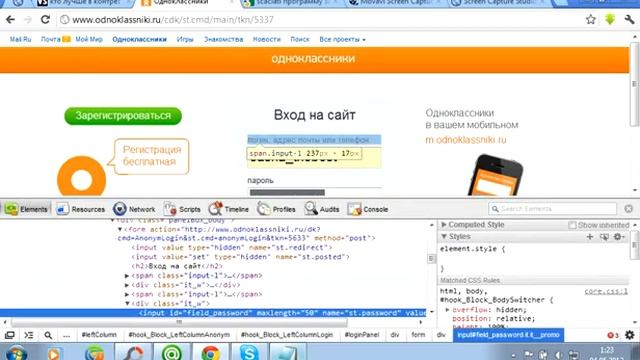Open DevTools settings gear at bottom right
Image resolution: width=640 pixels, height=360 pixels.
tap(630, 335)
